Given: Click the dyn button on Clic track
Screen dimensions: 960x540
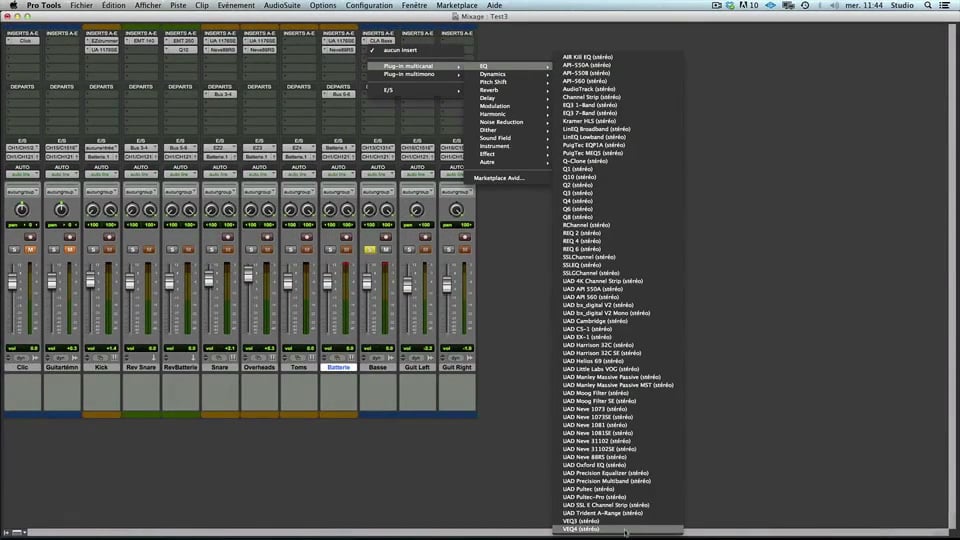Looking at the screenshot, I should [21, 358].
